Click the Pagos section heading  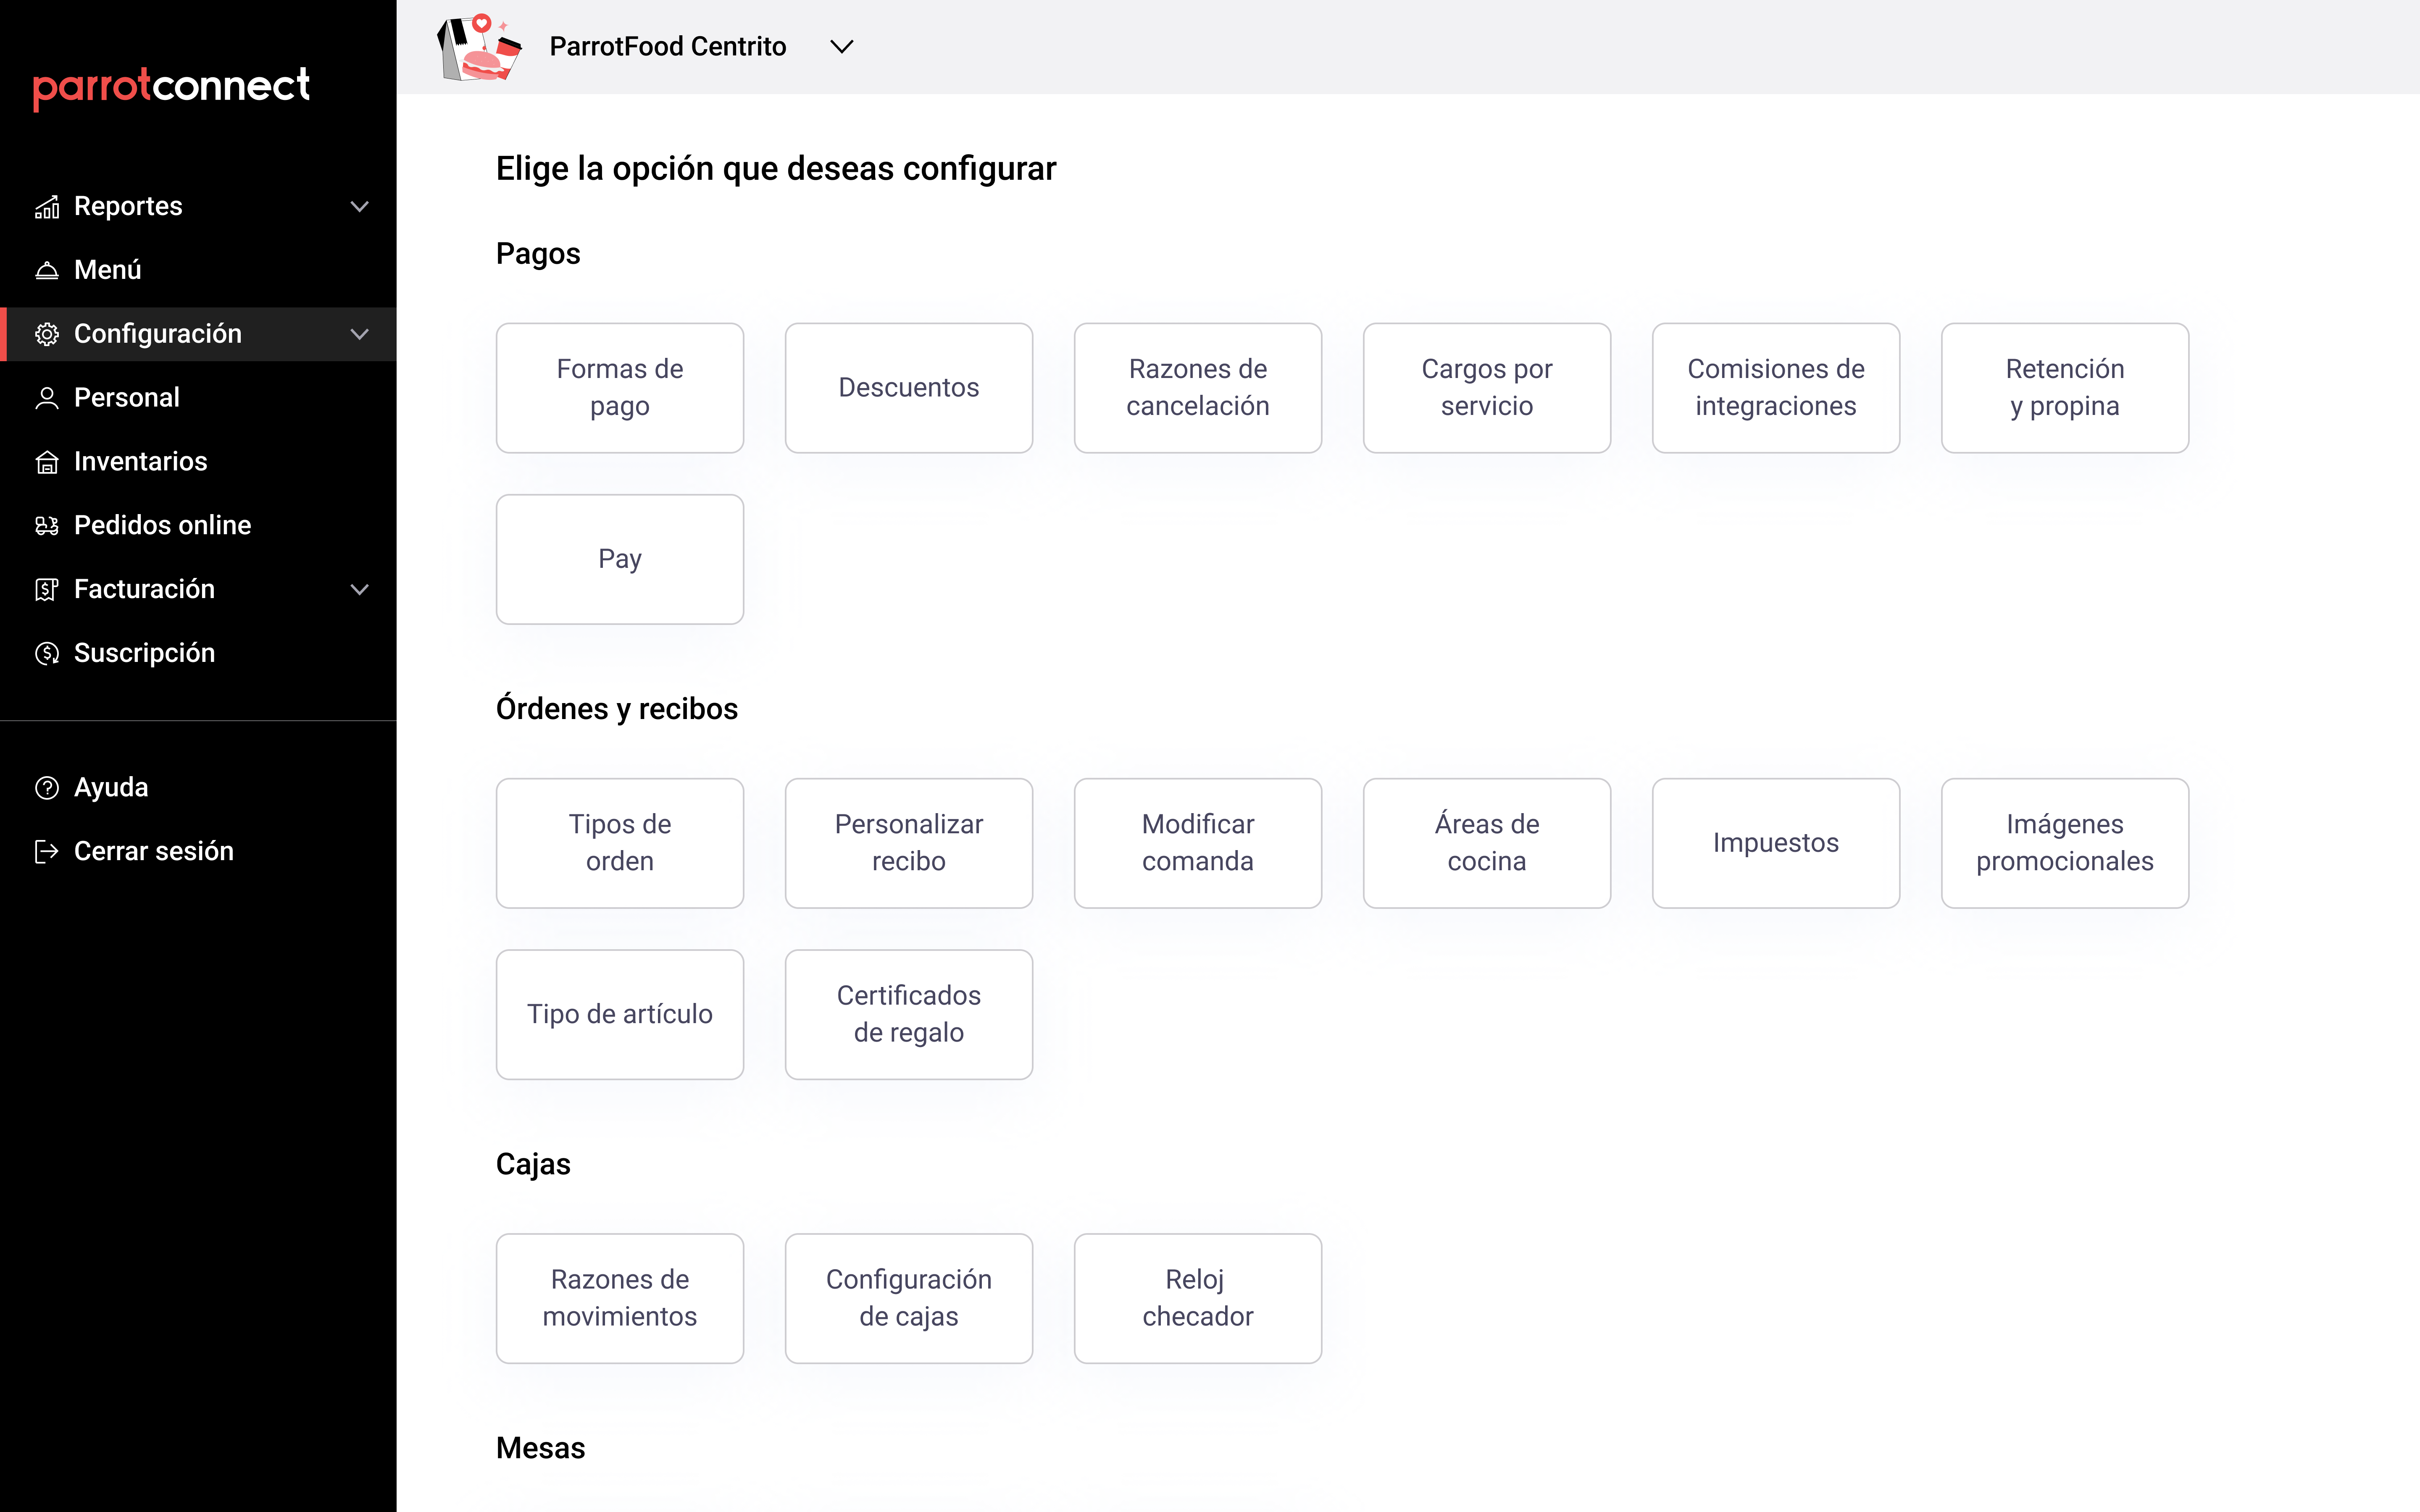tap(538, 254)
